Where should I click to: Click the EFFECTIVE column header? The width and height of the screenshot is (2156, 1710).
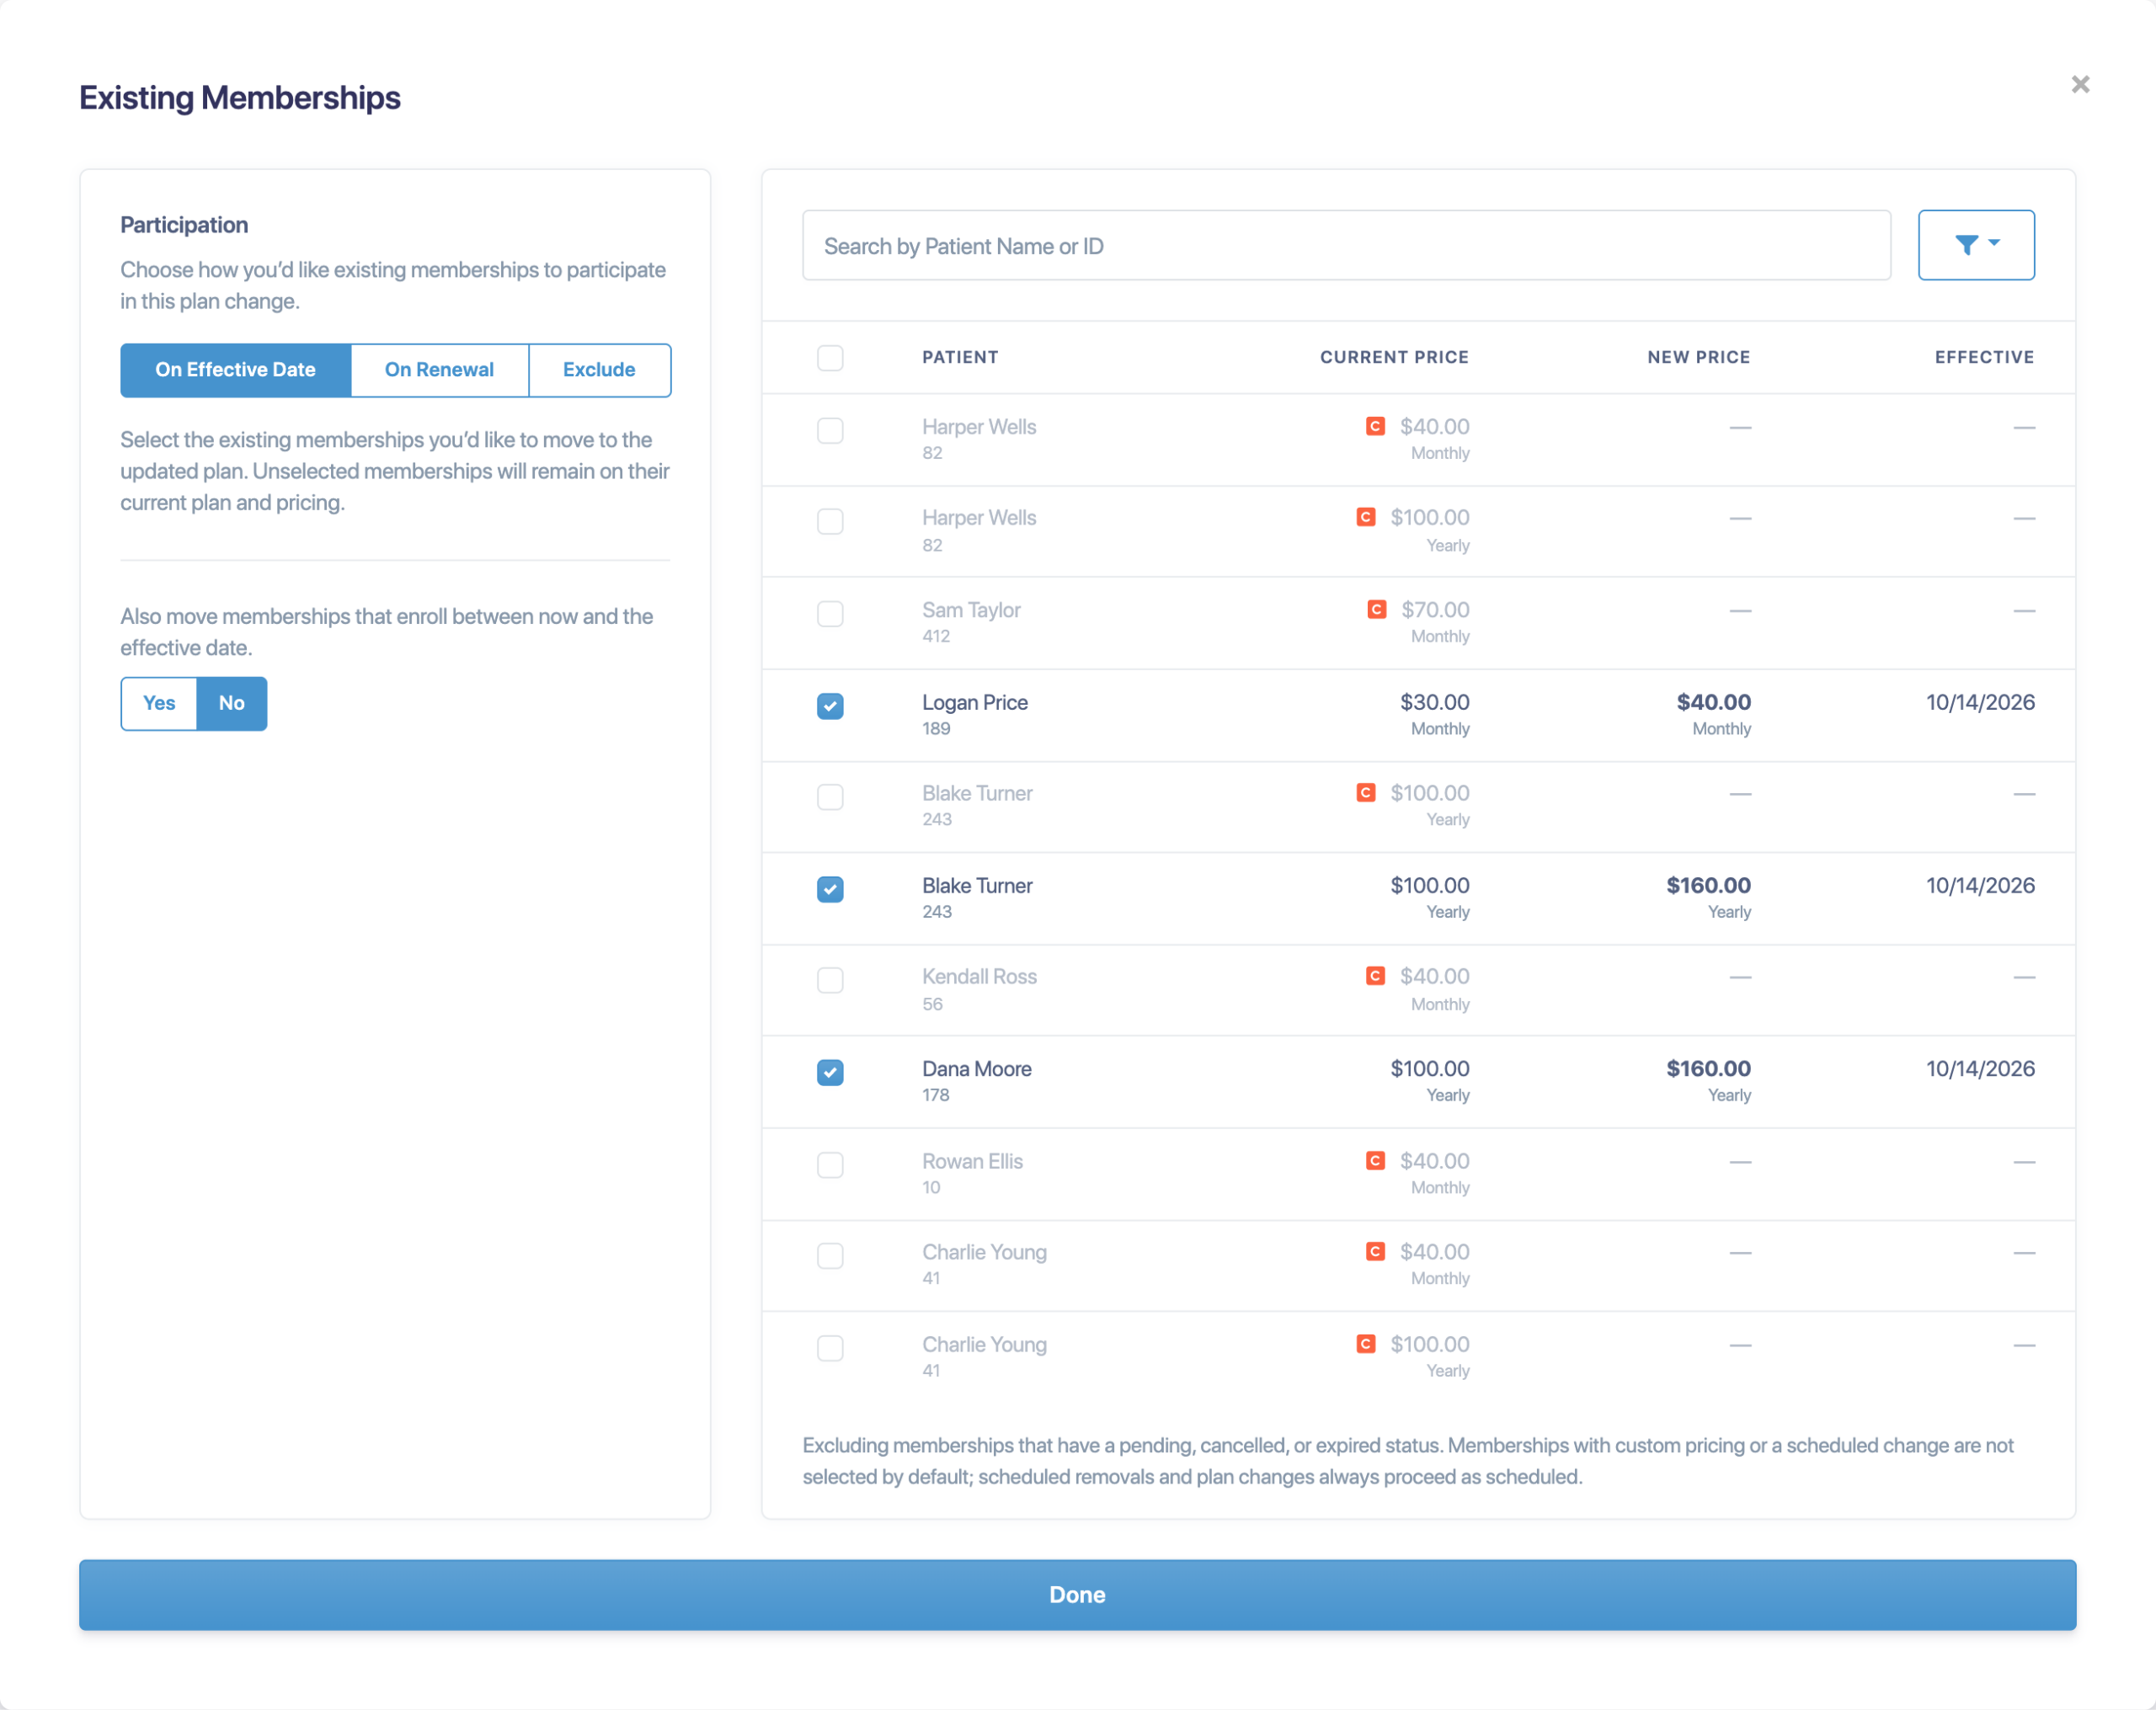1984,357
